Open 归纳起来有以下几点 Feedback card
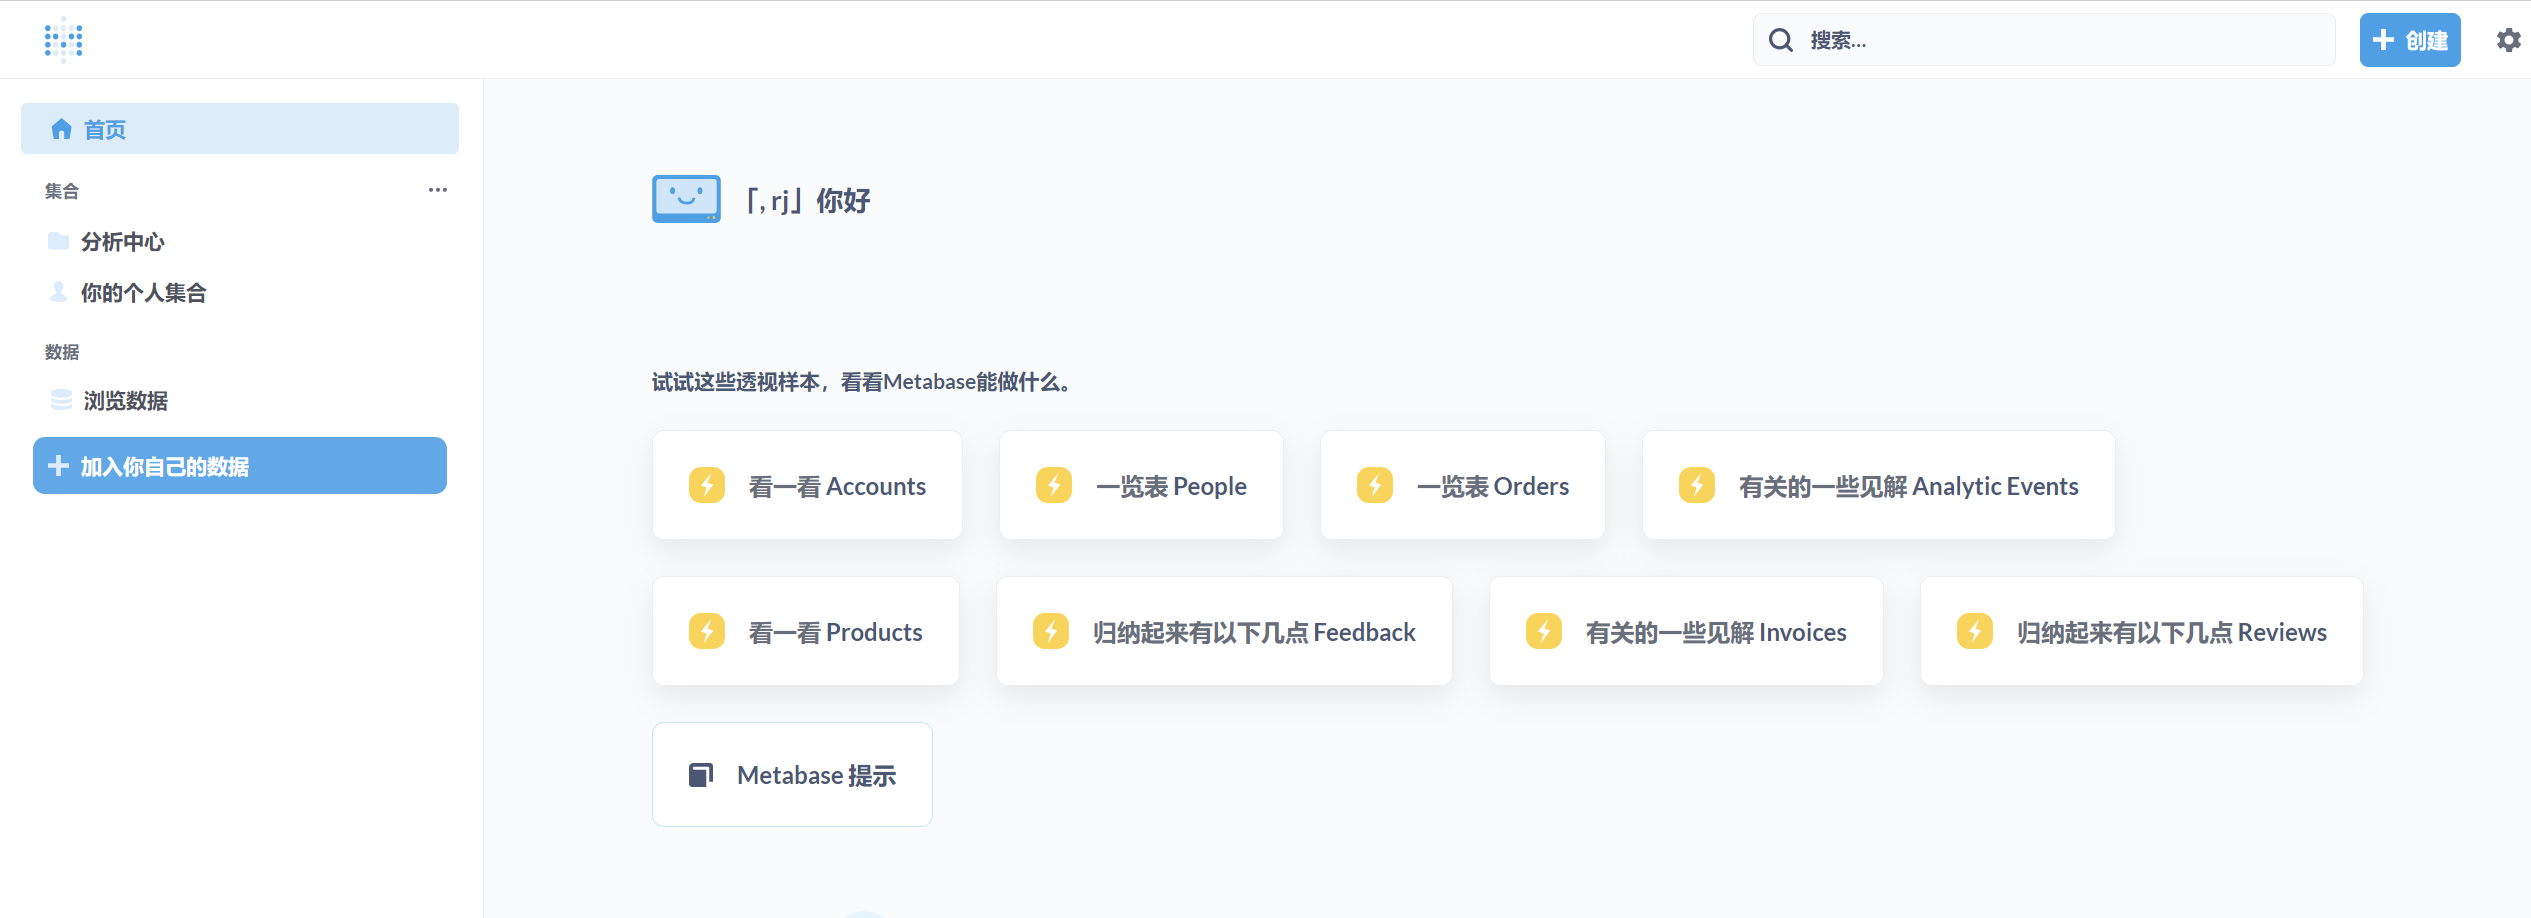The image size is (2531, 918). point(1224,632)
